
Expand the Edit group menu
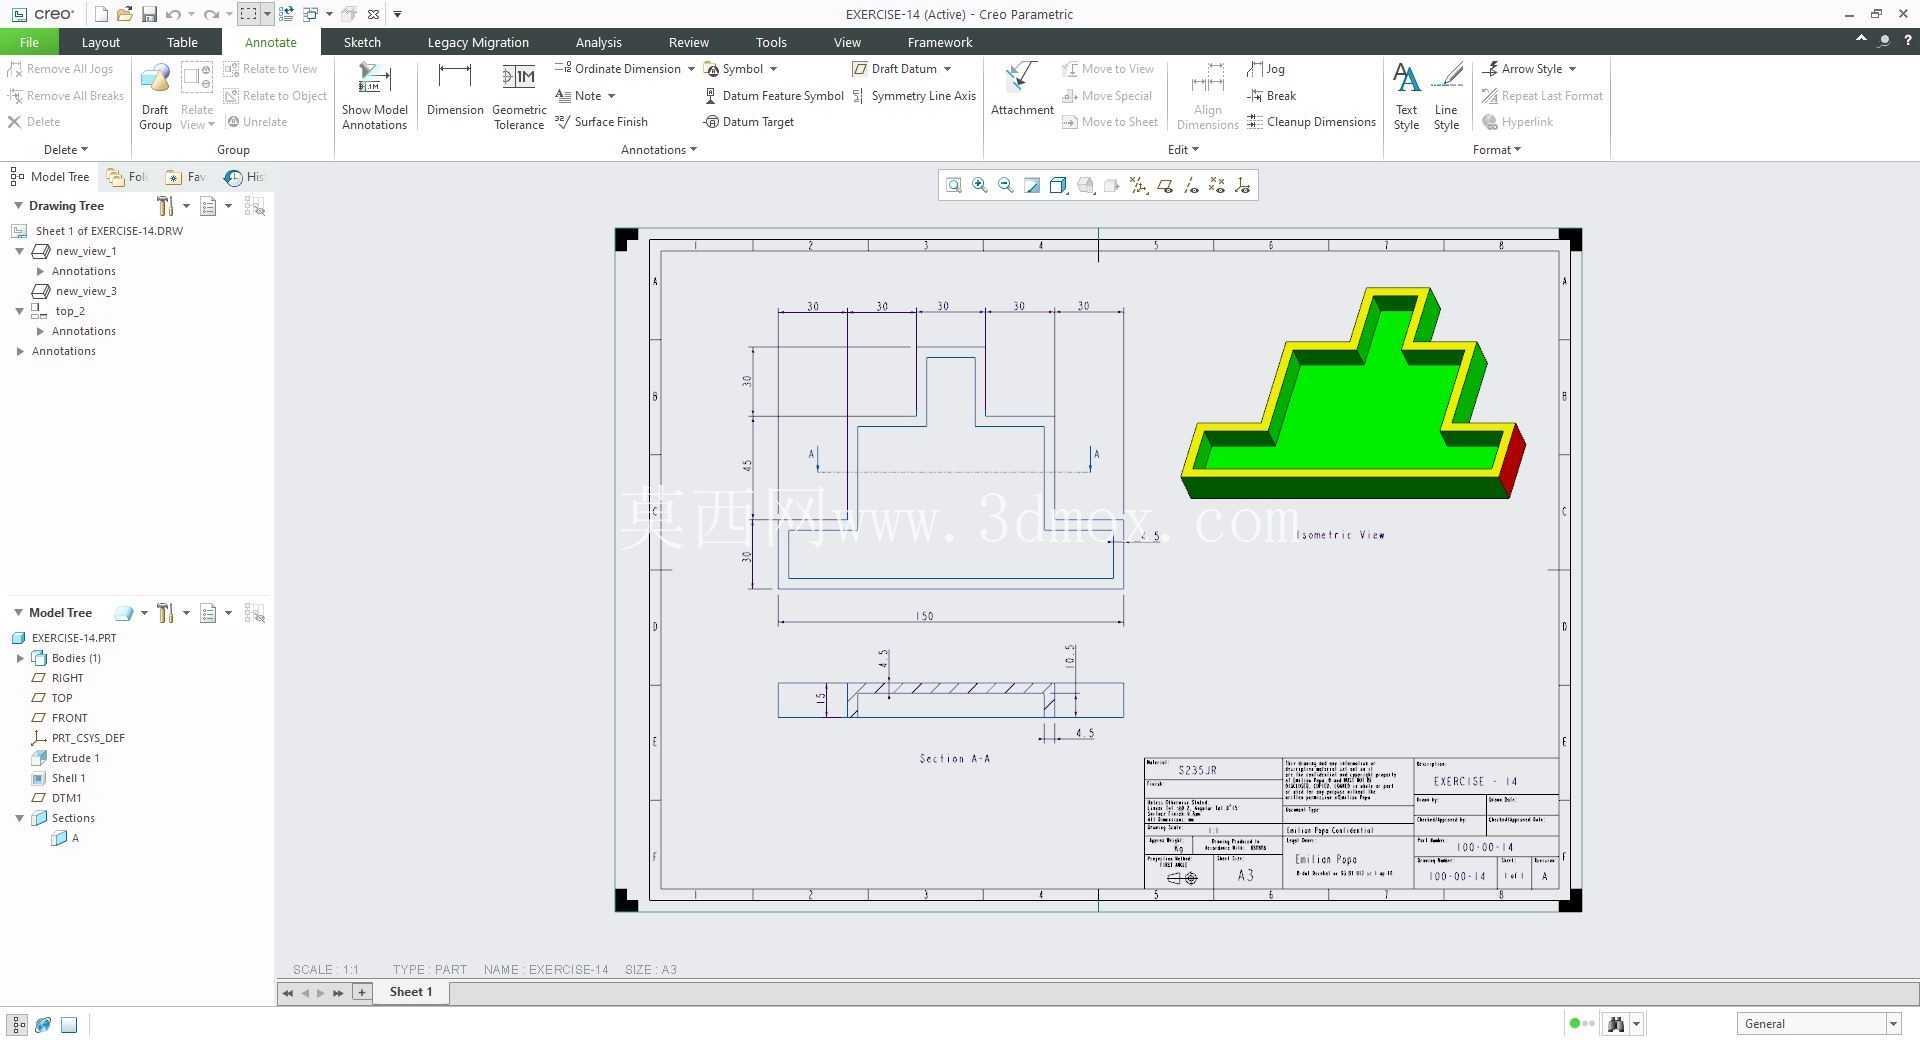point(1183,150)
